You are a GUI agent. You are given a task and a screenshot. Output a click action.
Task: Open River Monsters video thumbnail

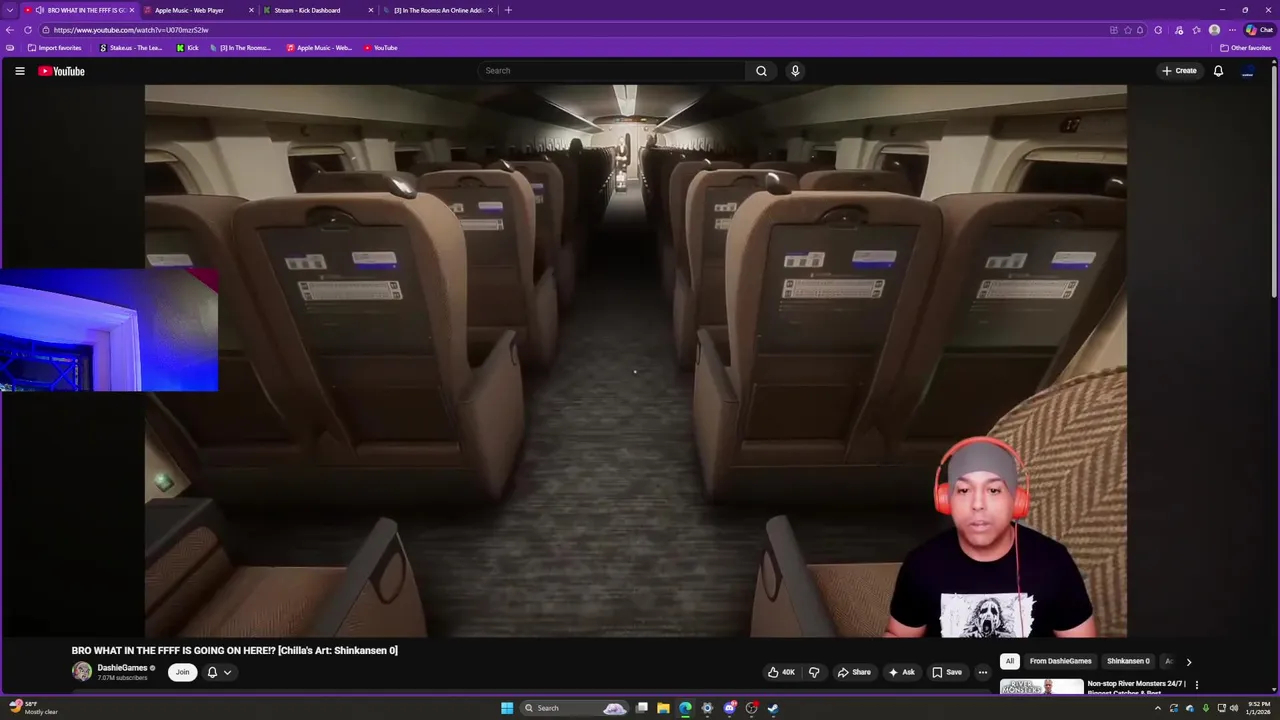coord(1041,687)
